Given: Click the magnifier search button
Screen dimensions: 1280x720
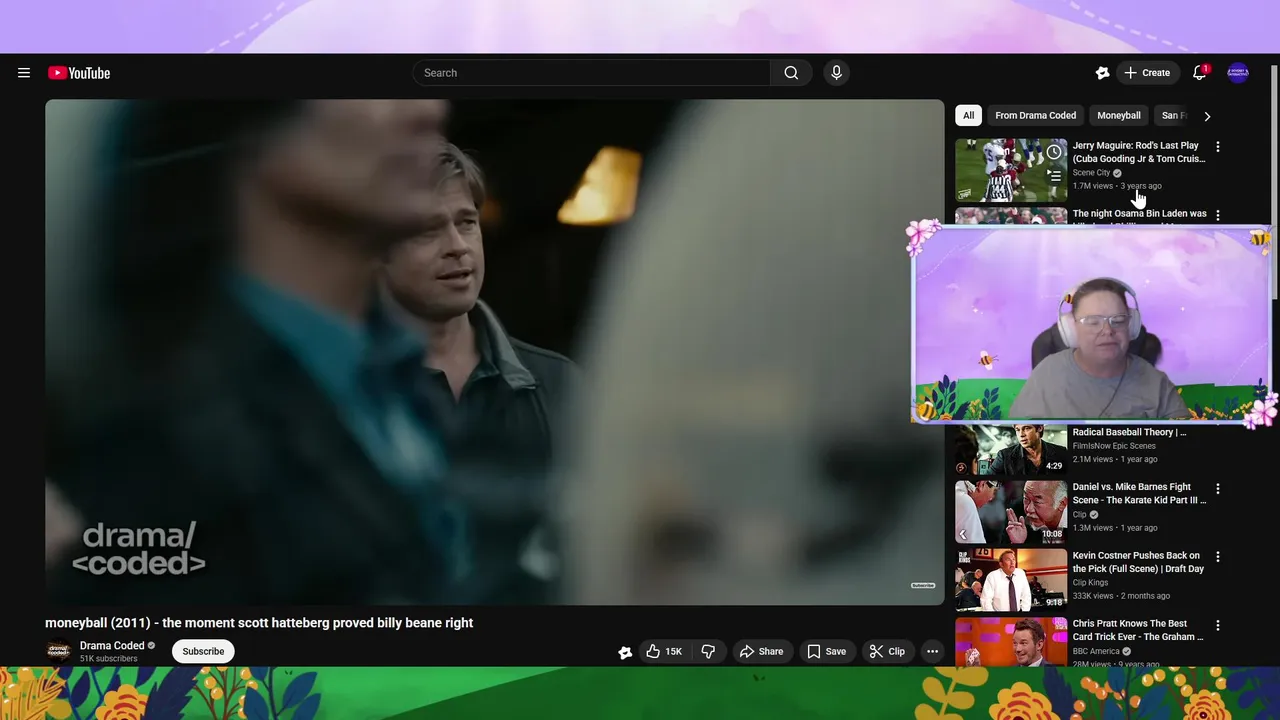Looking at the screenshot, I should pos(791,73).
